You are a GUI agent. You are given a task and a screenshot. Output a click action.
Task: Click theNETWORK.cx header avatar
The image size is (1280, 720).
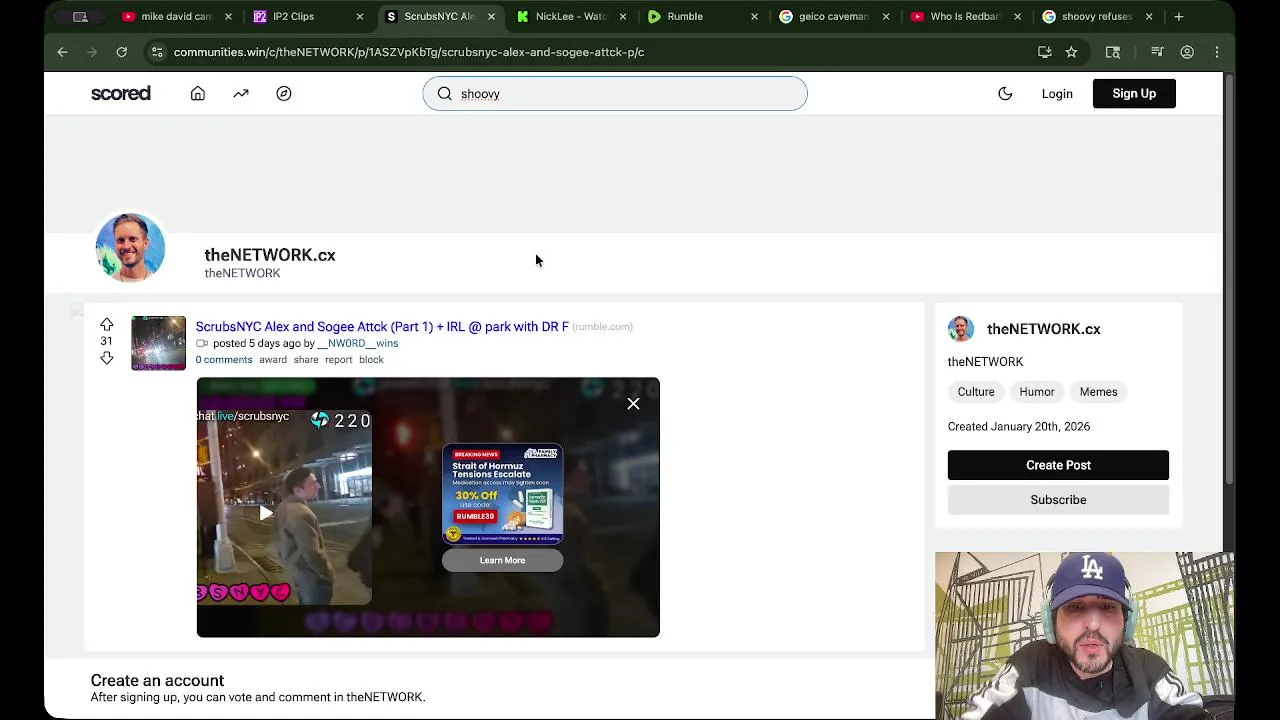[130, 248]
